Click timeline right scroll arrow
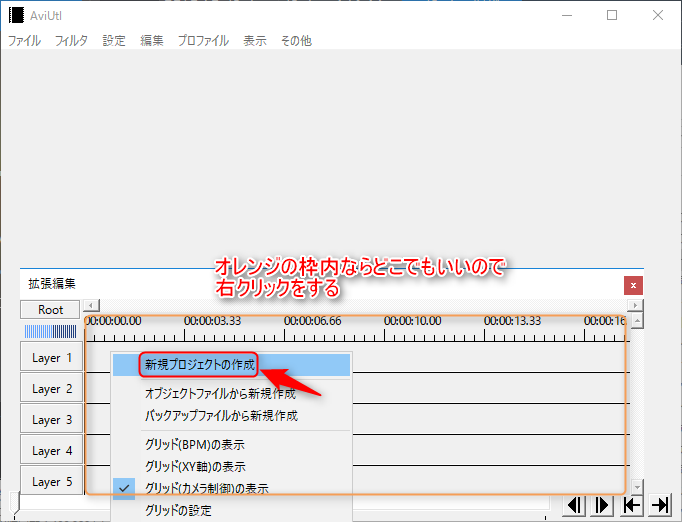 [x=635, y=305]
